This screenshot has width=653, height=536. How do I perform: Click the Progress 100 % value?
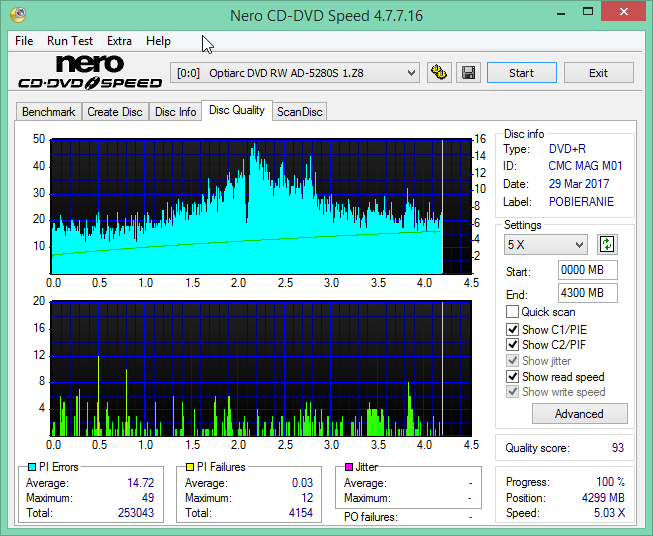tap(611, 482)
